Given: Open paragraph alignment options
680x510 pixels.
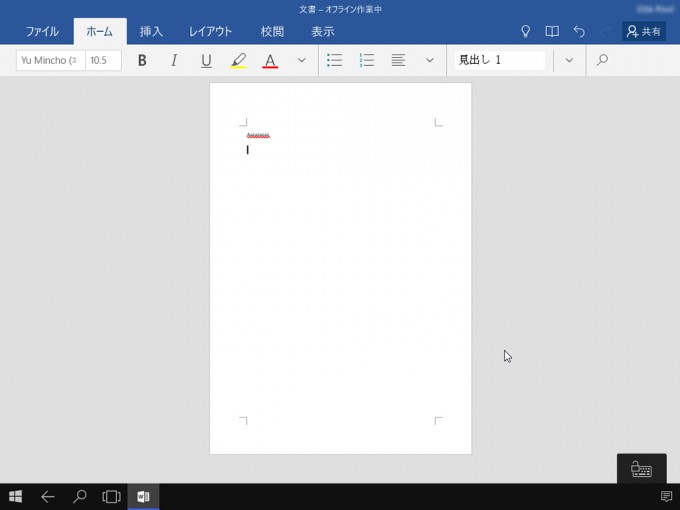Looking at the screenshot, I should pos(398,60).
